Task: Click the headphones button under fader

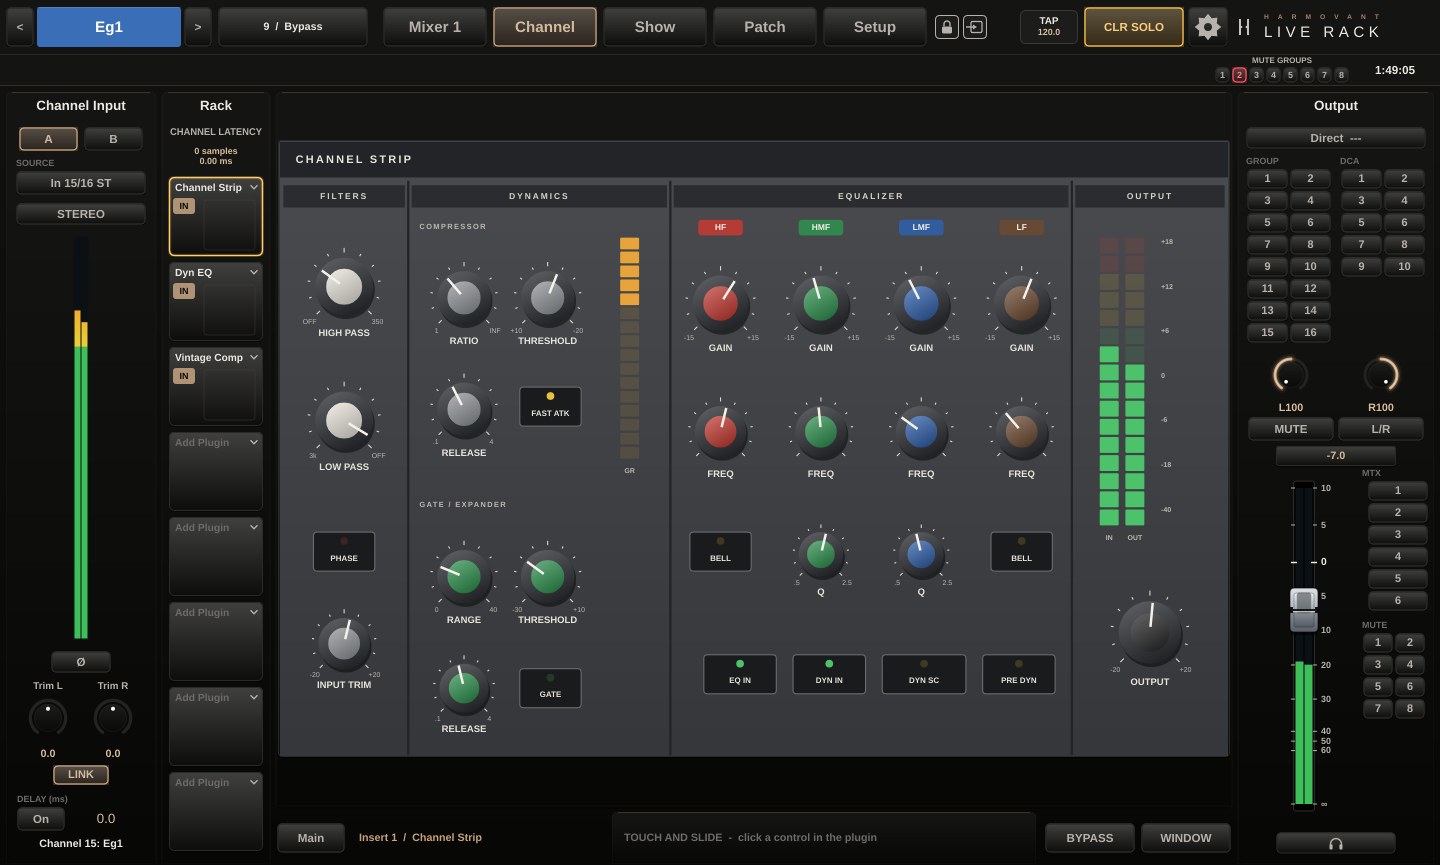Action: 1335,843
